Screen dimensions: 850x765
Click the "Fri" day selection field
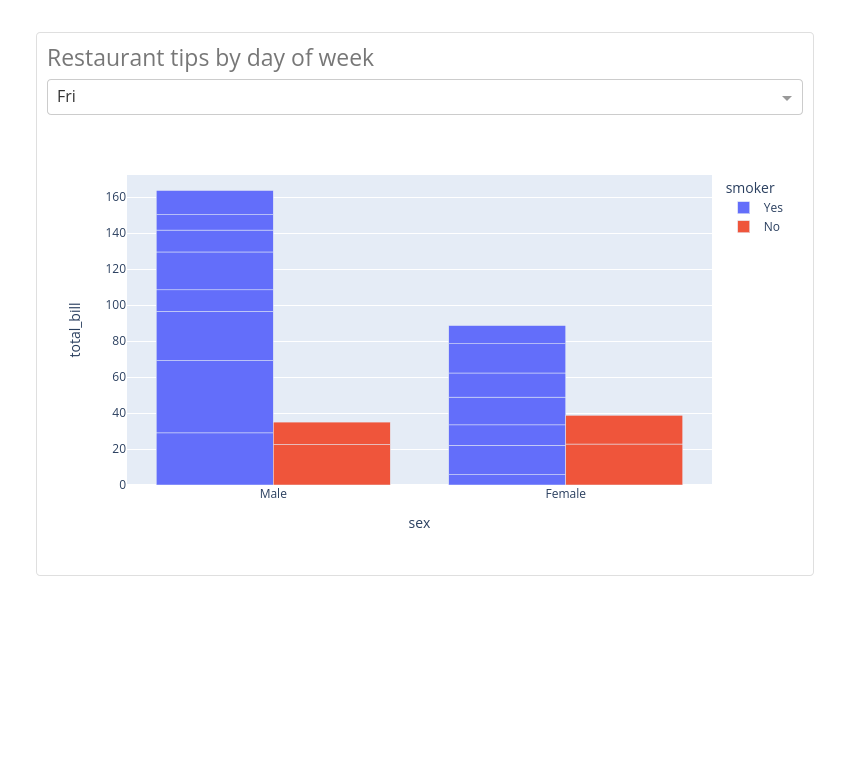(x=400, y=97)
